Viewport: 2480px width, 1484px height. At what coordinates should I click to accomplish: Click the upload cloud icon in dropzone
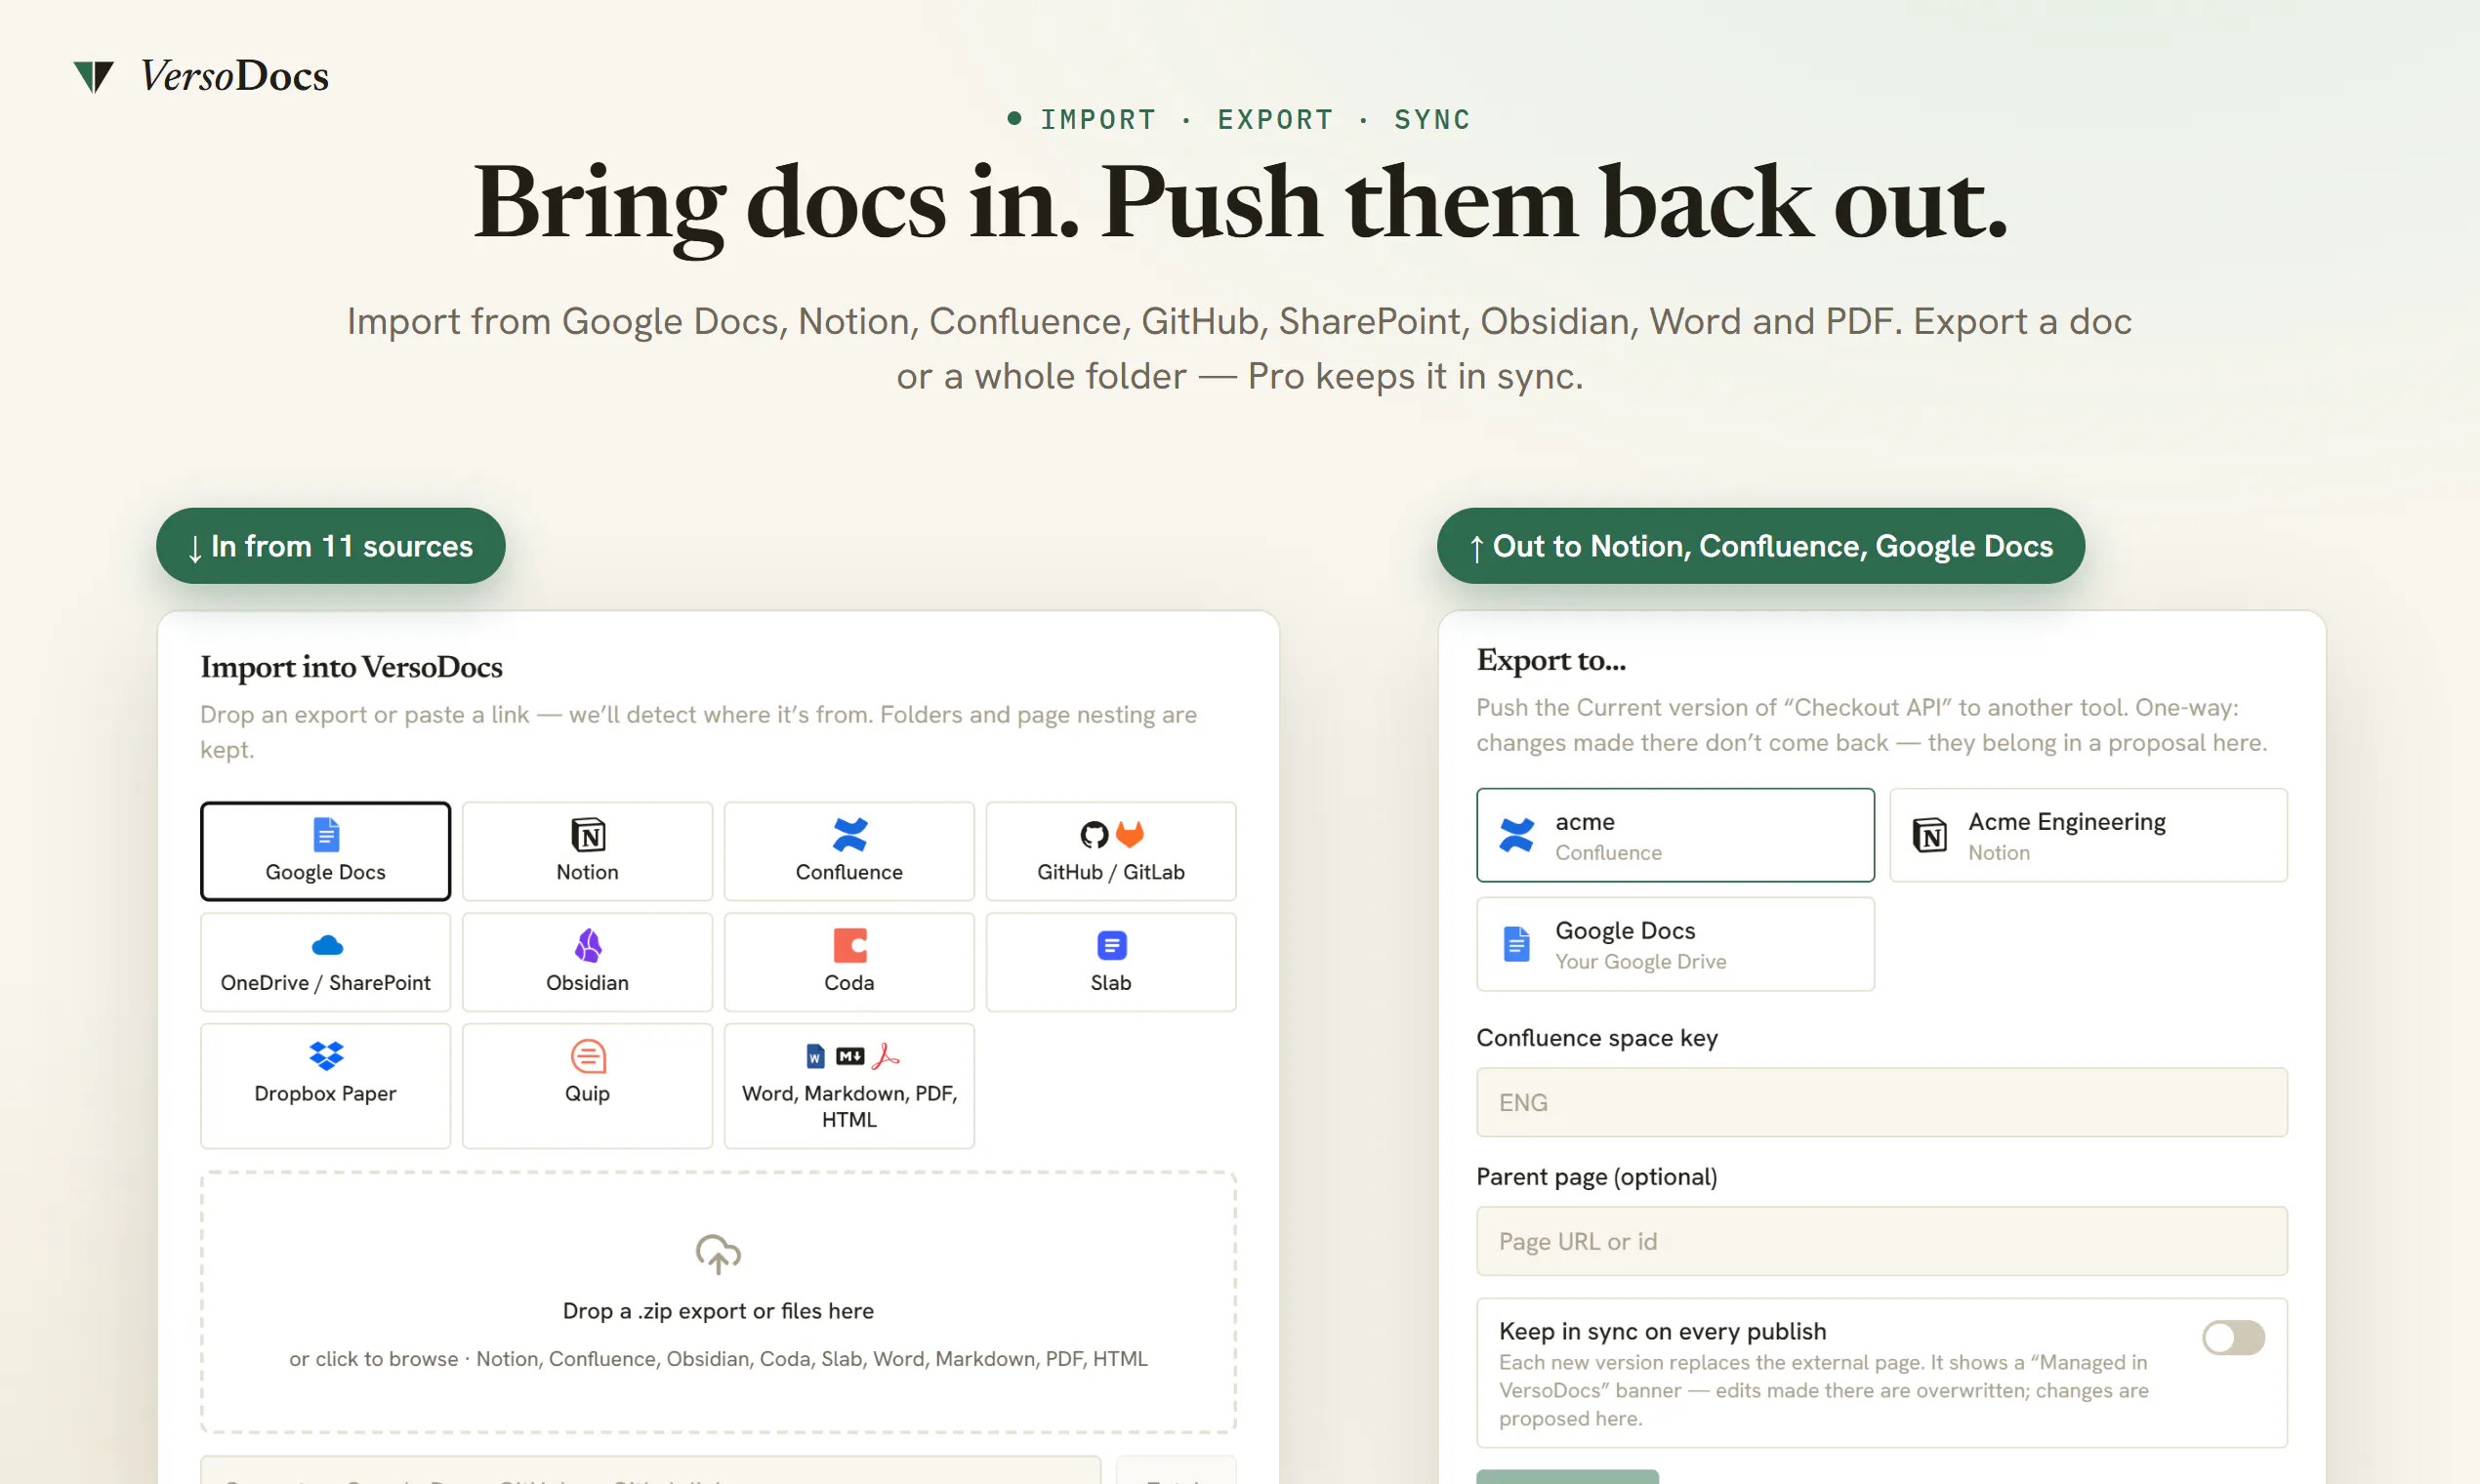(718, 1254)
